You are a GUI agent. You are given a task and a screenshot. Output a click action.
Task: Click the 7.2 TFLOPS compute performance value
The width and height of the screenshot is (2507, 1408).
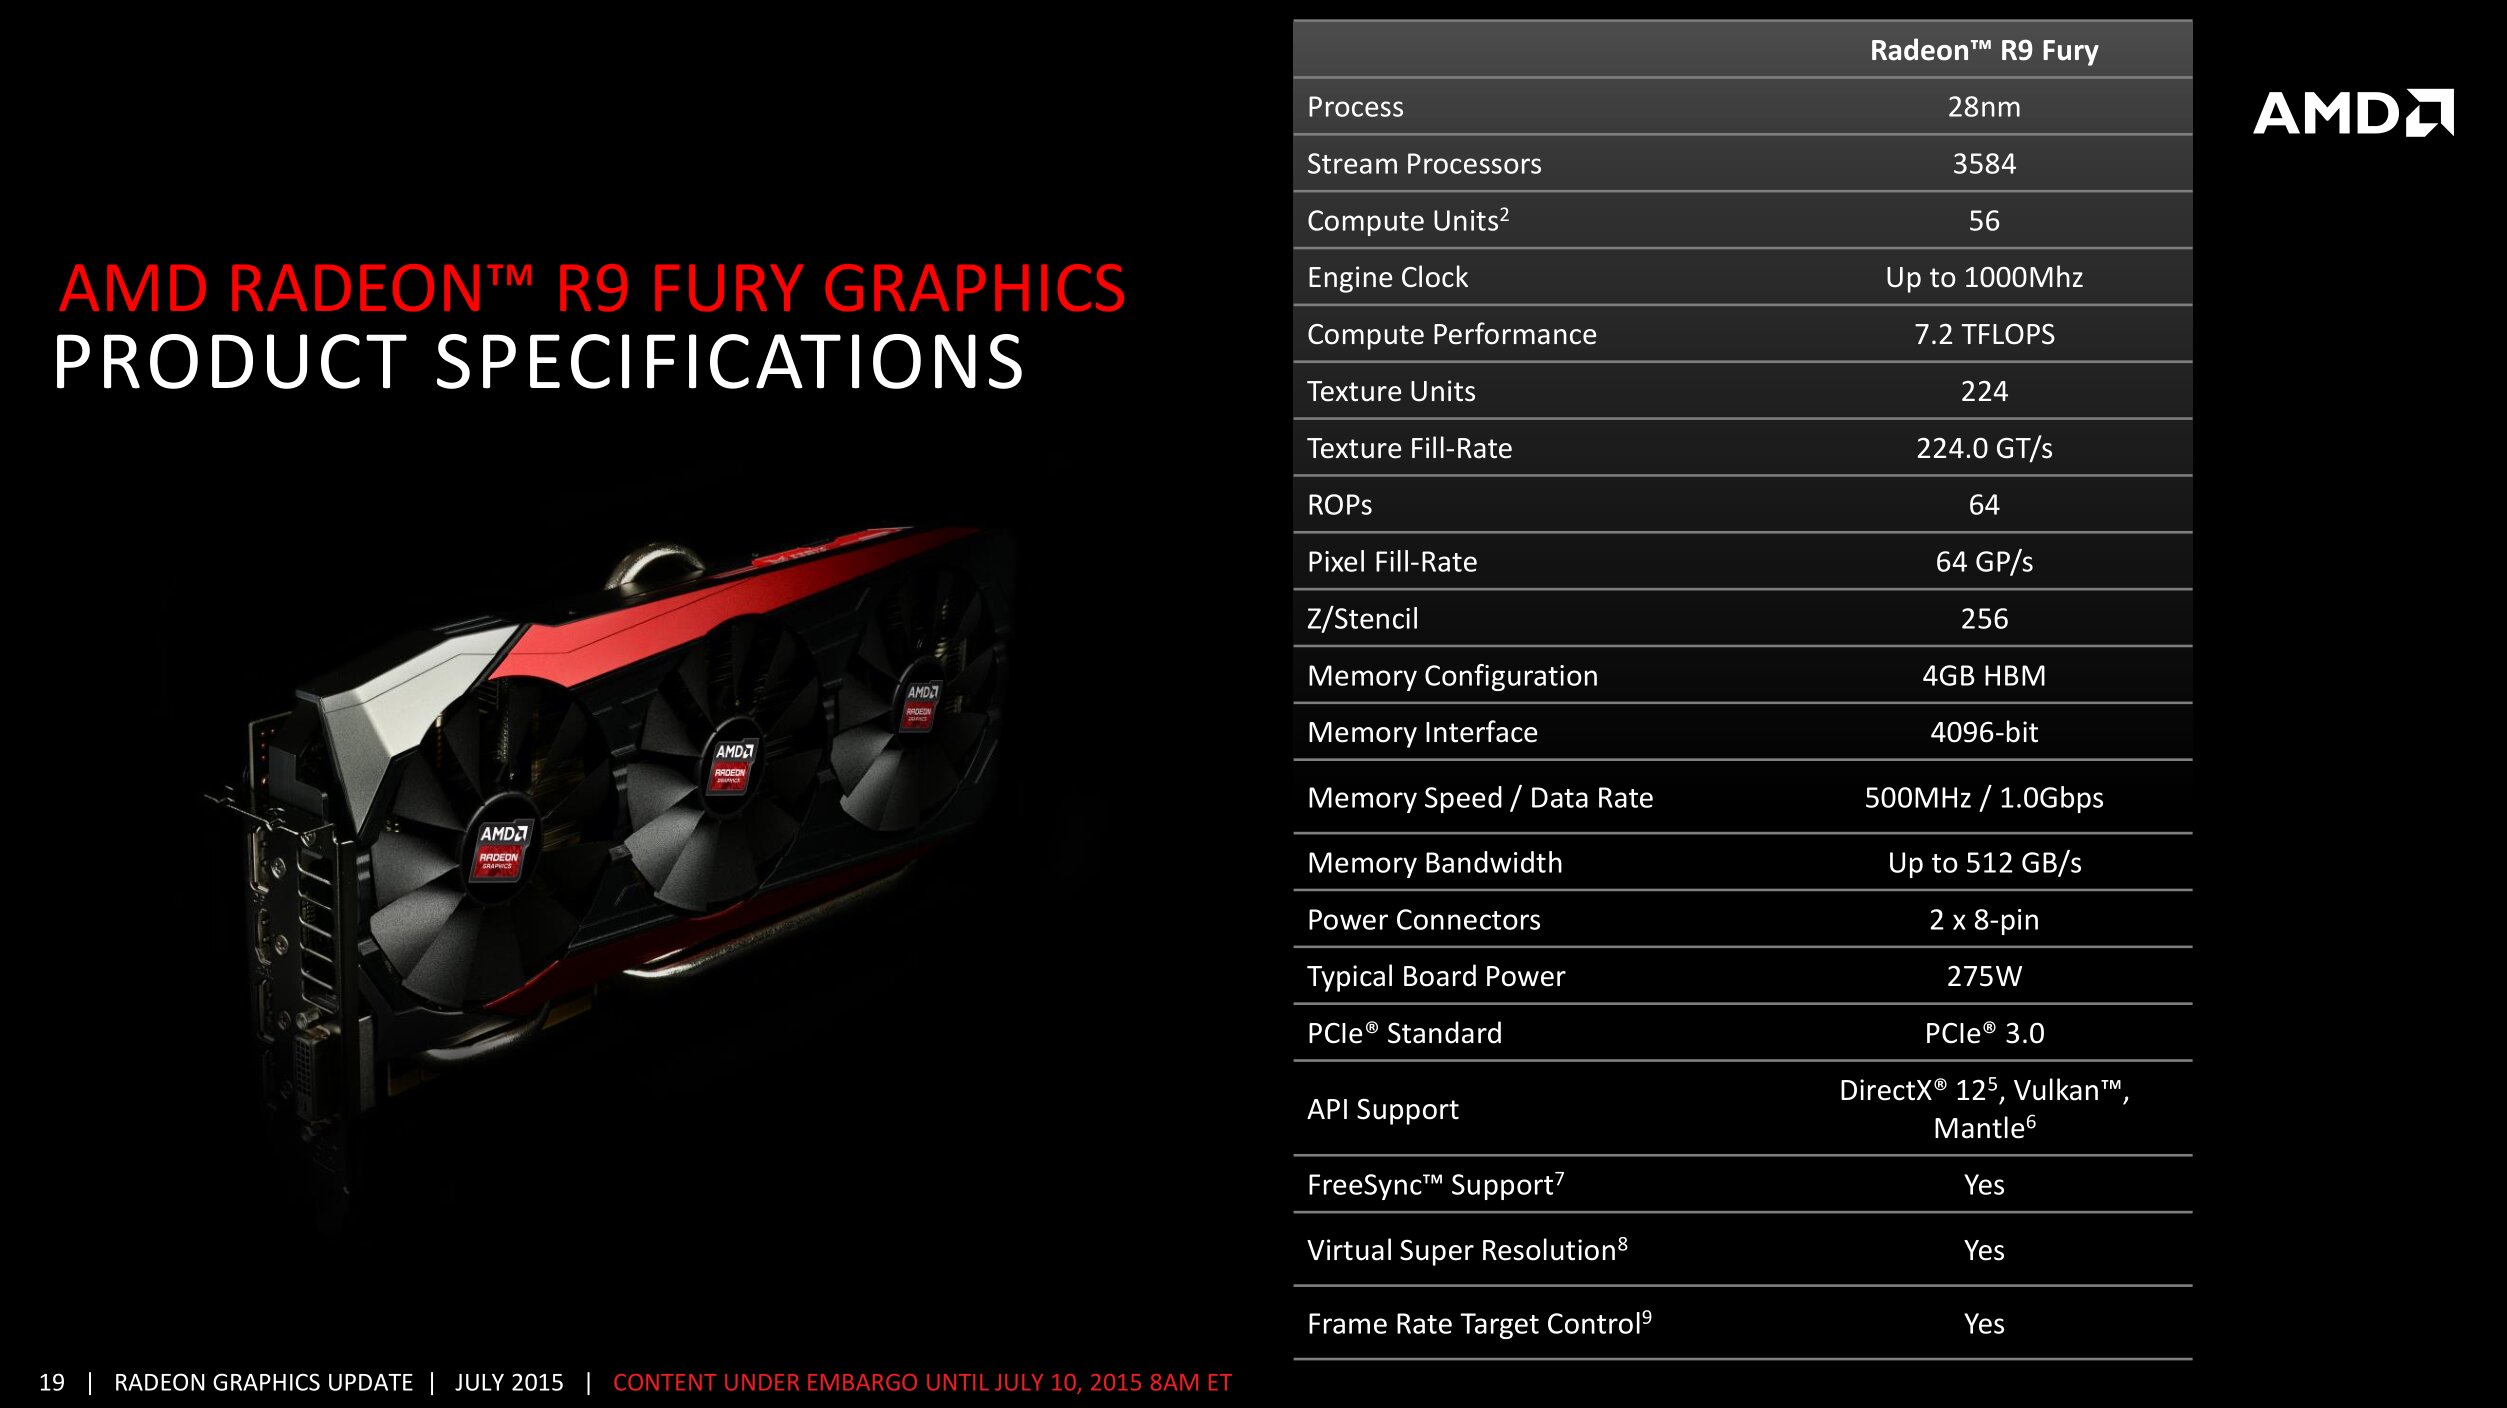1983,334
